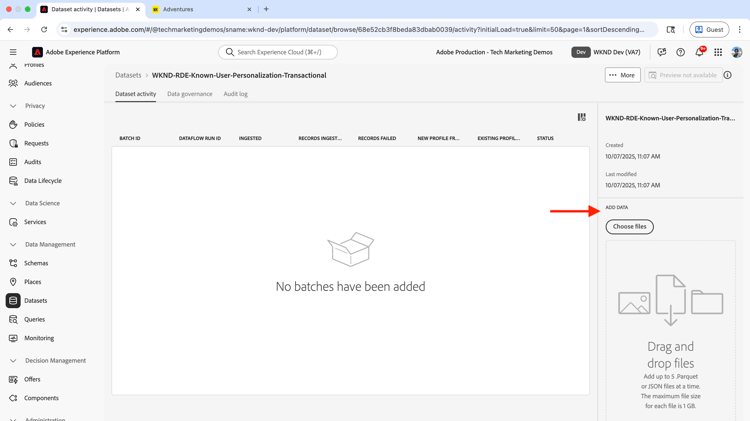Open the app switcher grid
The image size is (750, 421).
point(718,52)
